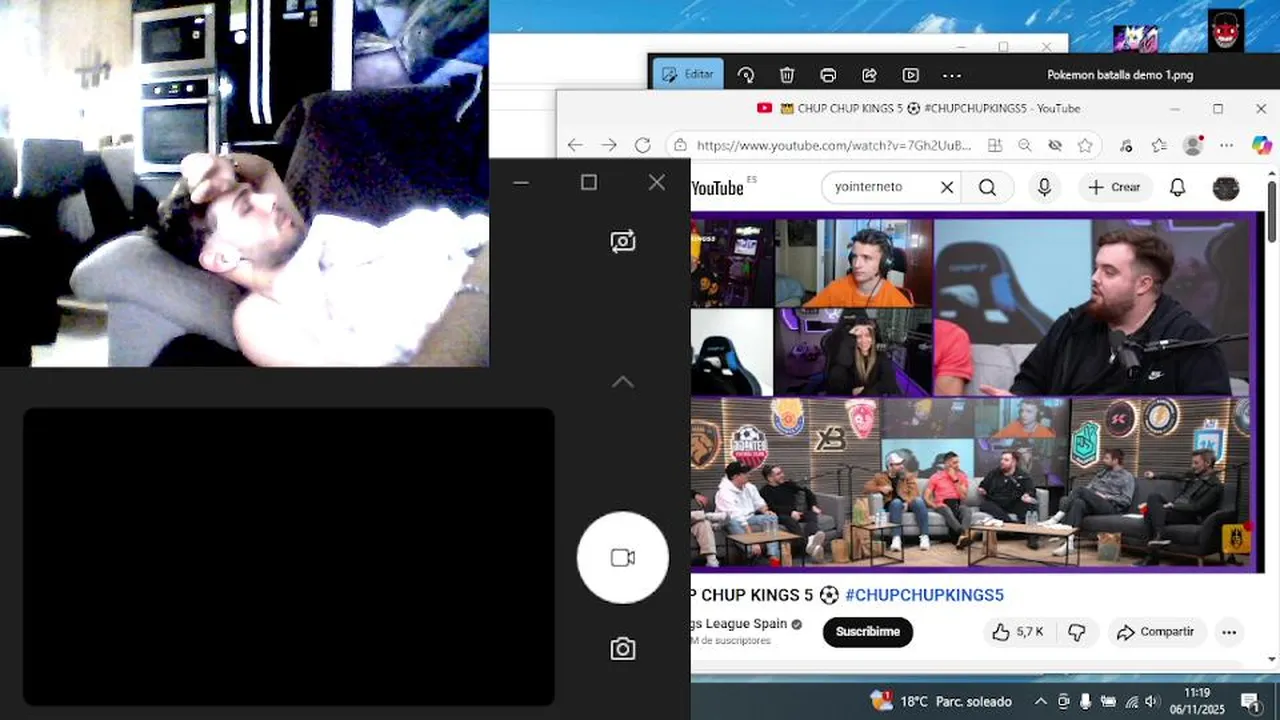Start slideshow from Photos toolbar
Viewport: 1280px width, 720px height.
click(910, 75)
